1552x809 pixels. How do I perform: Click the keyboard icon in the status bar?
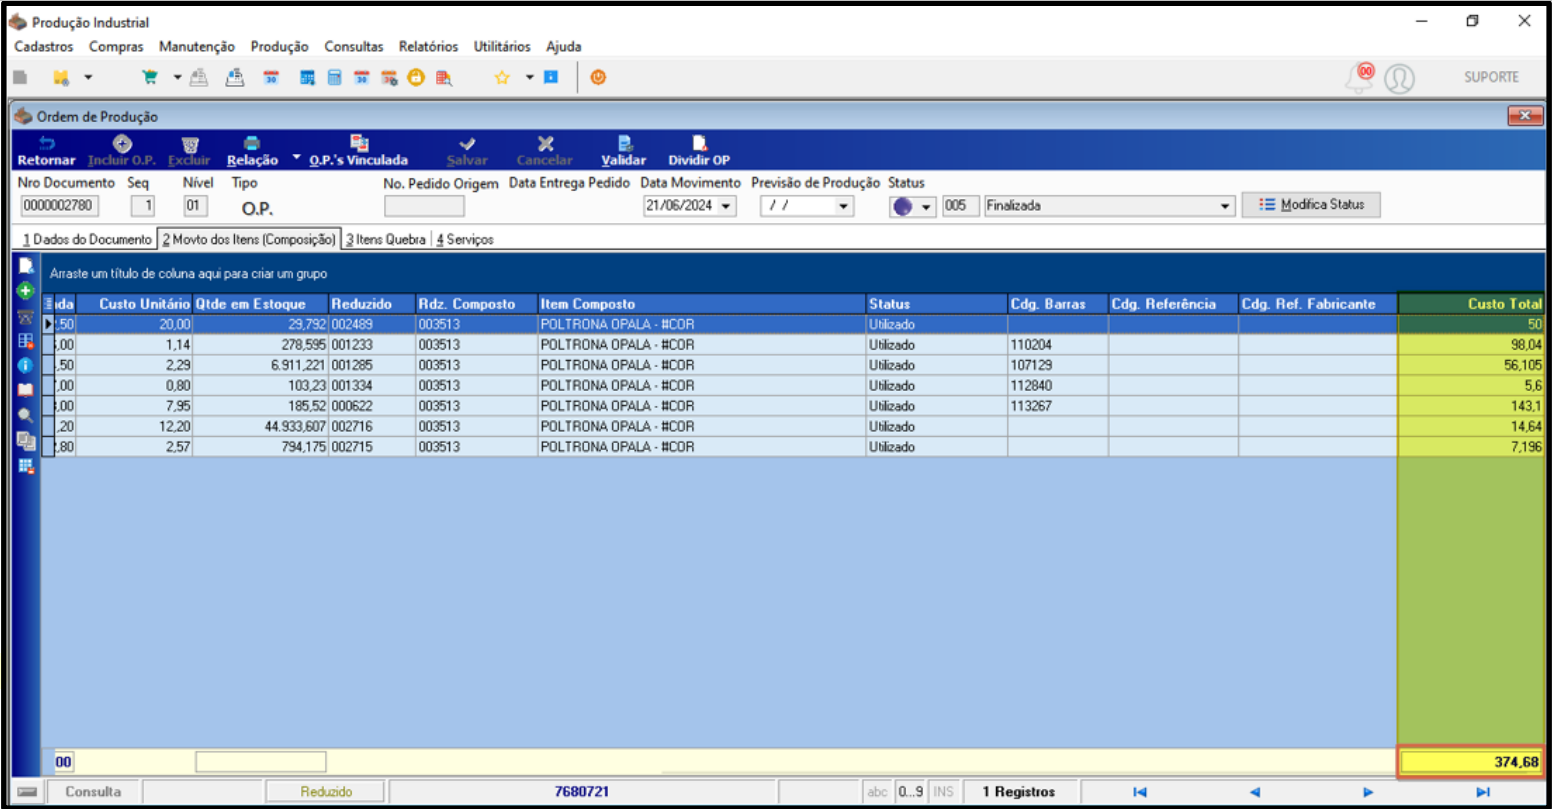(28, 792)
